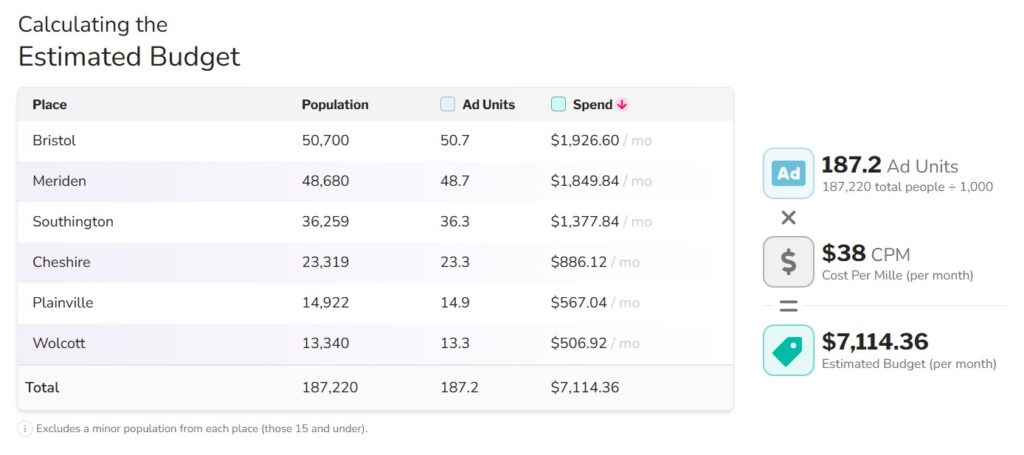The height and width of the screenshot is (455, 1024).
Task: Sort table by Place column header
Action: coord(49,104)
